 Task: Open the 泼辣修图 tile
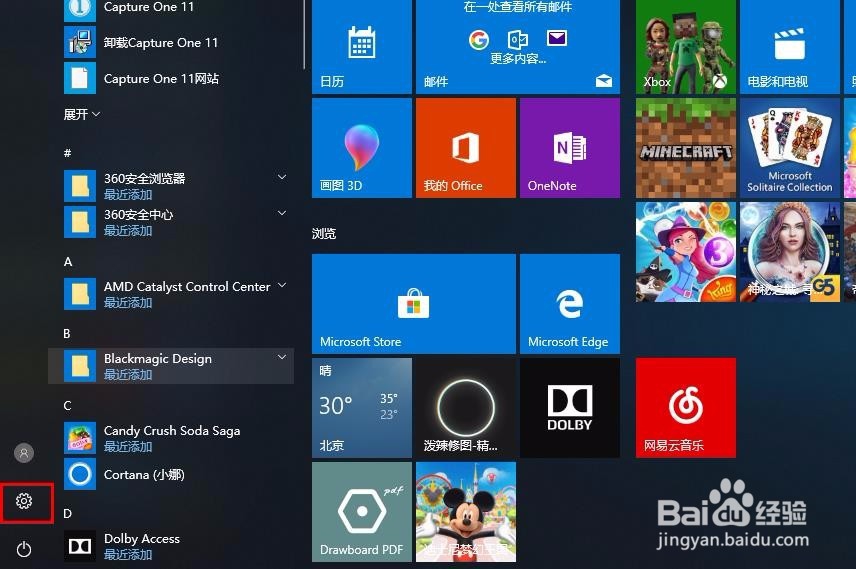(466, 408)
